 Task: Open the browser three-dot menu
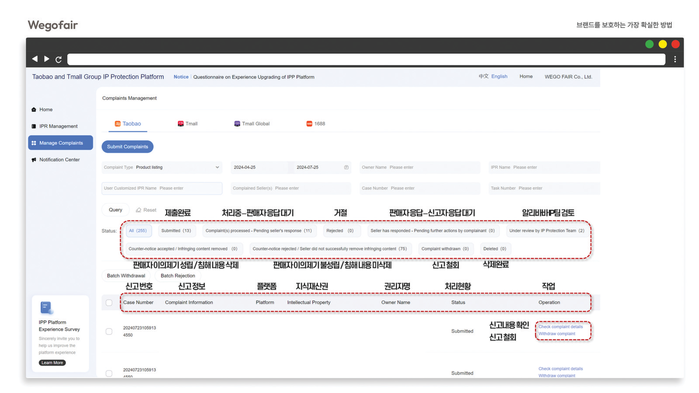(675, 59)
